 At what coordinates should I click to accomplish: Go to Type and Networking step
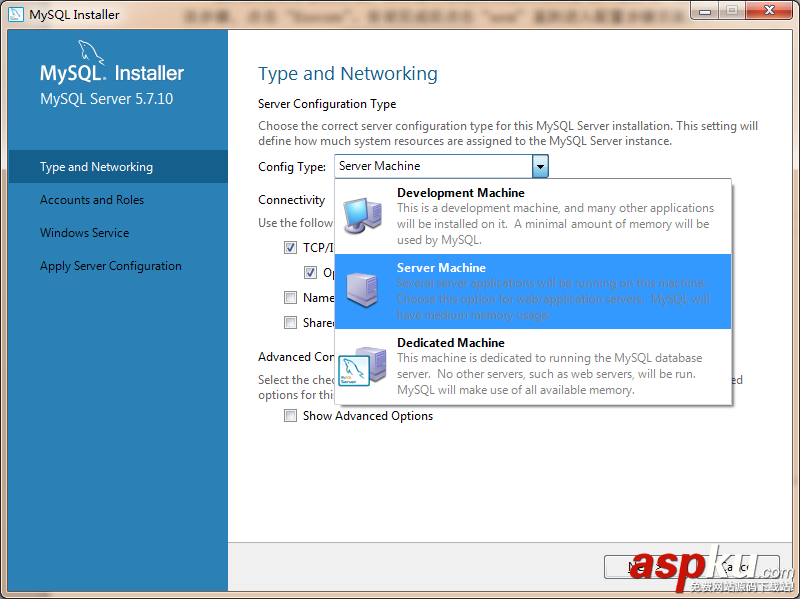pos(118,167)
